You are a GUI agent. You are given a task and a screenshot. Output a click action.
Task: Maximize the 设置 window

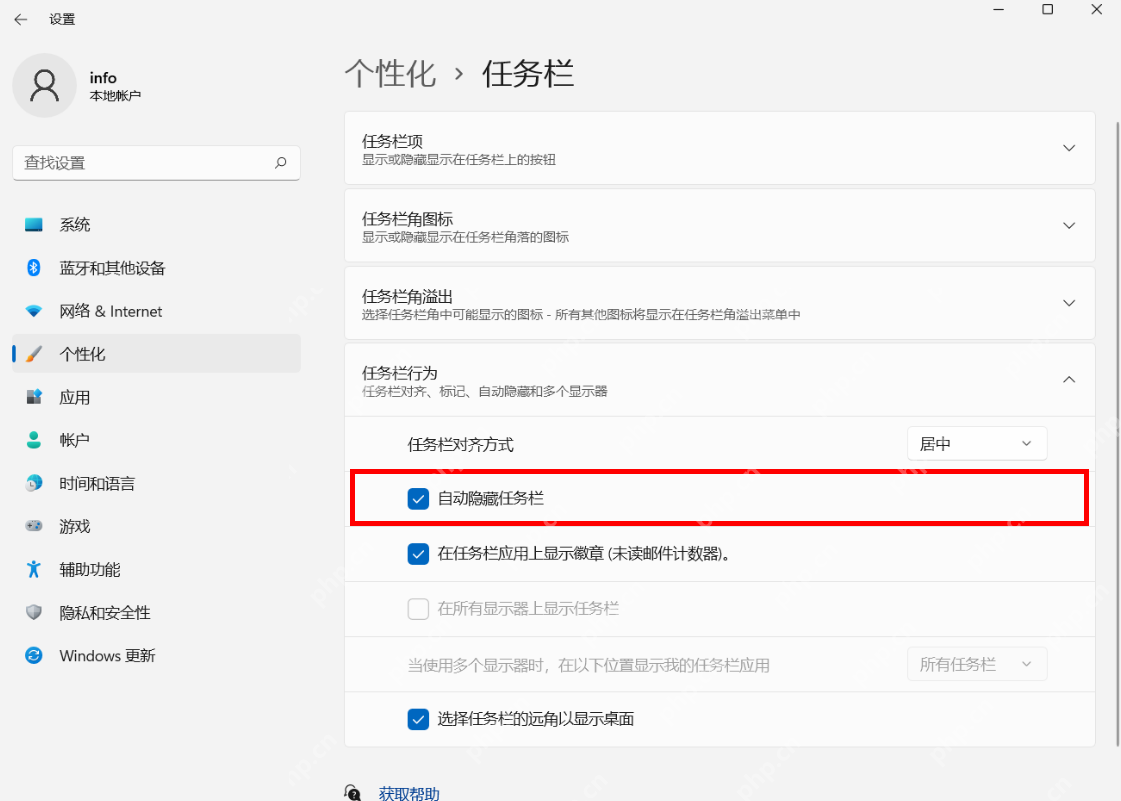1047,9
